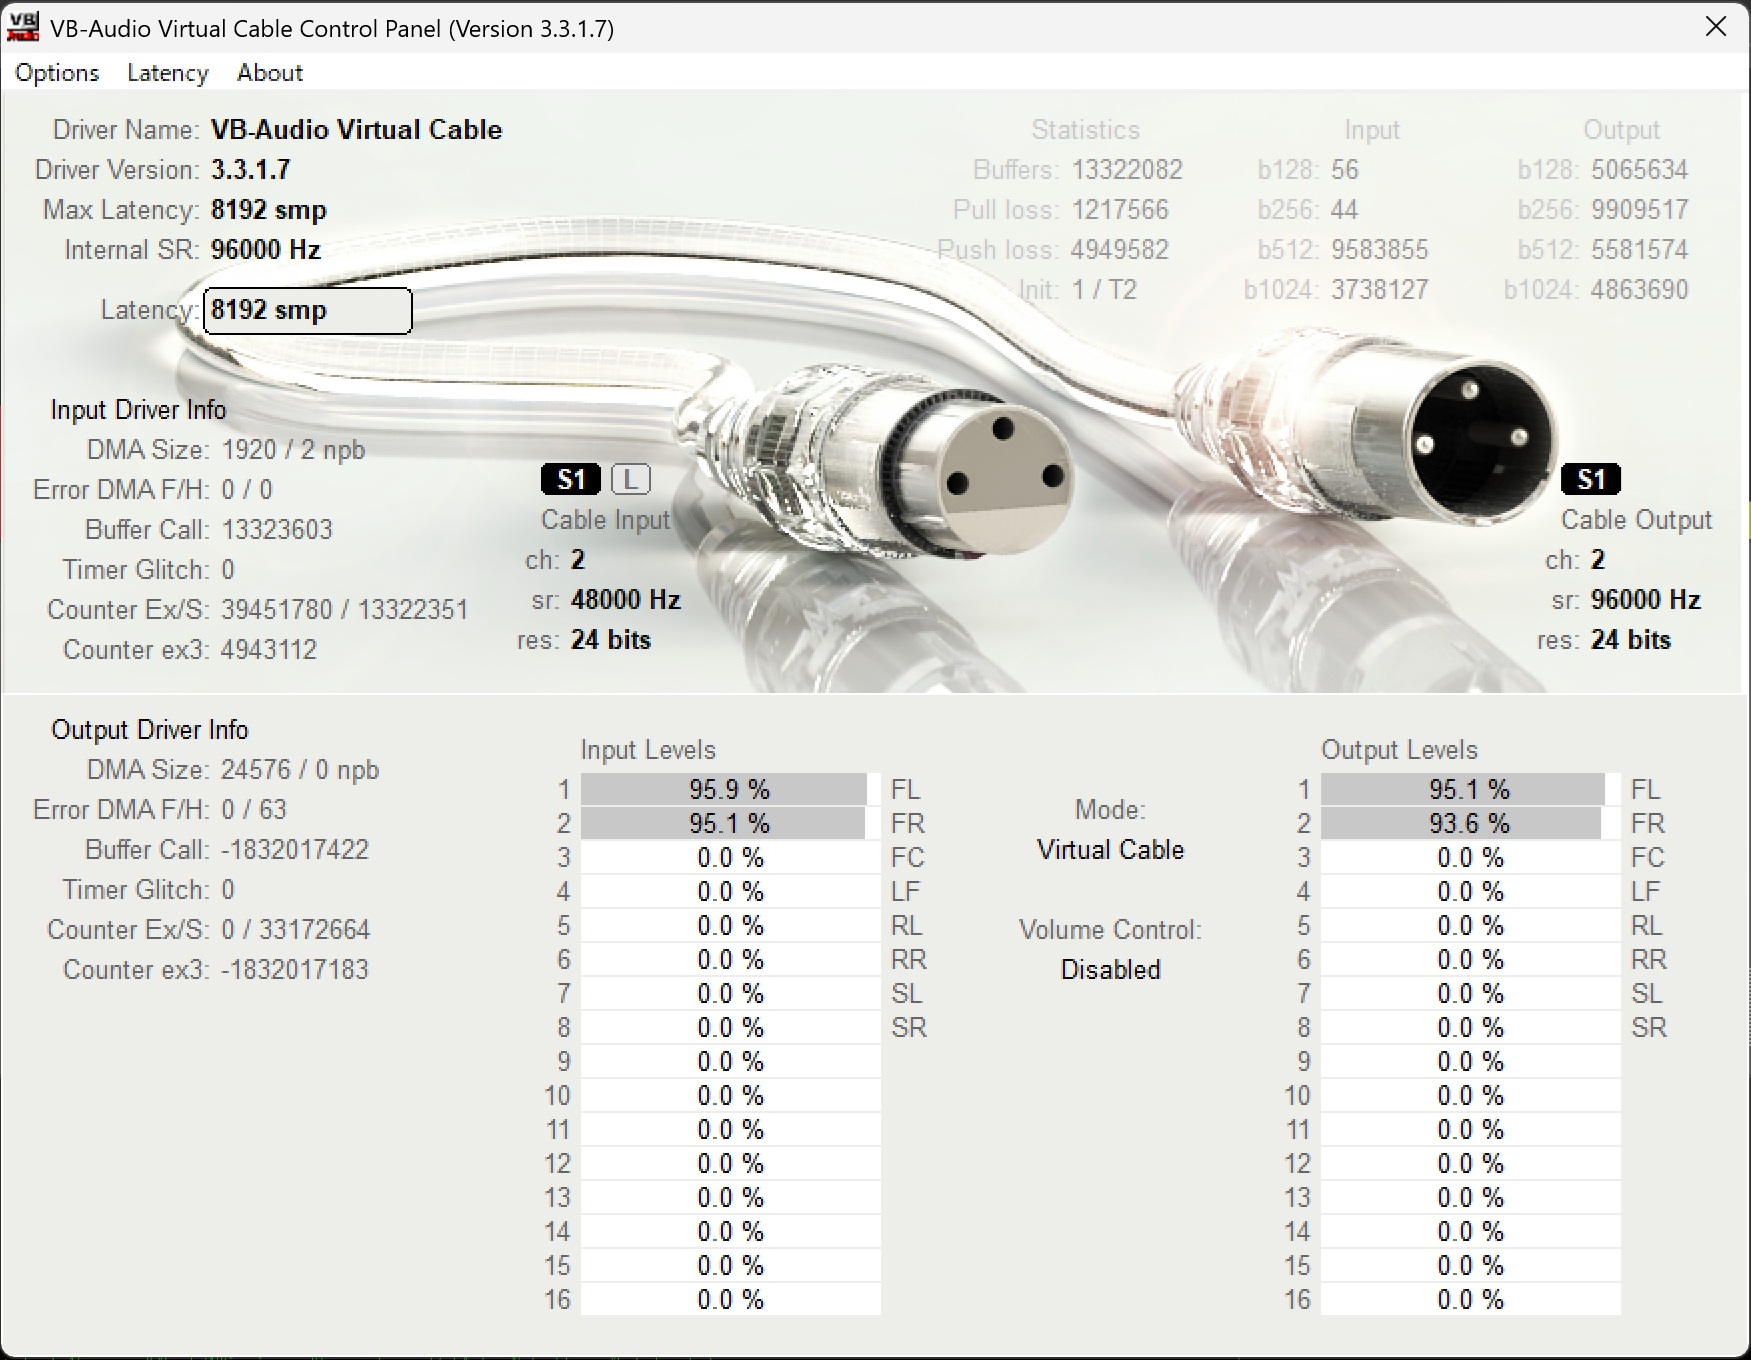
Task: Click Output b128 value 5065634
Action: pyautogui.click(x=1640, y=170)
